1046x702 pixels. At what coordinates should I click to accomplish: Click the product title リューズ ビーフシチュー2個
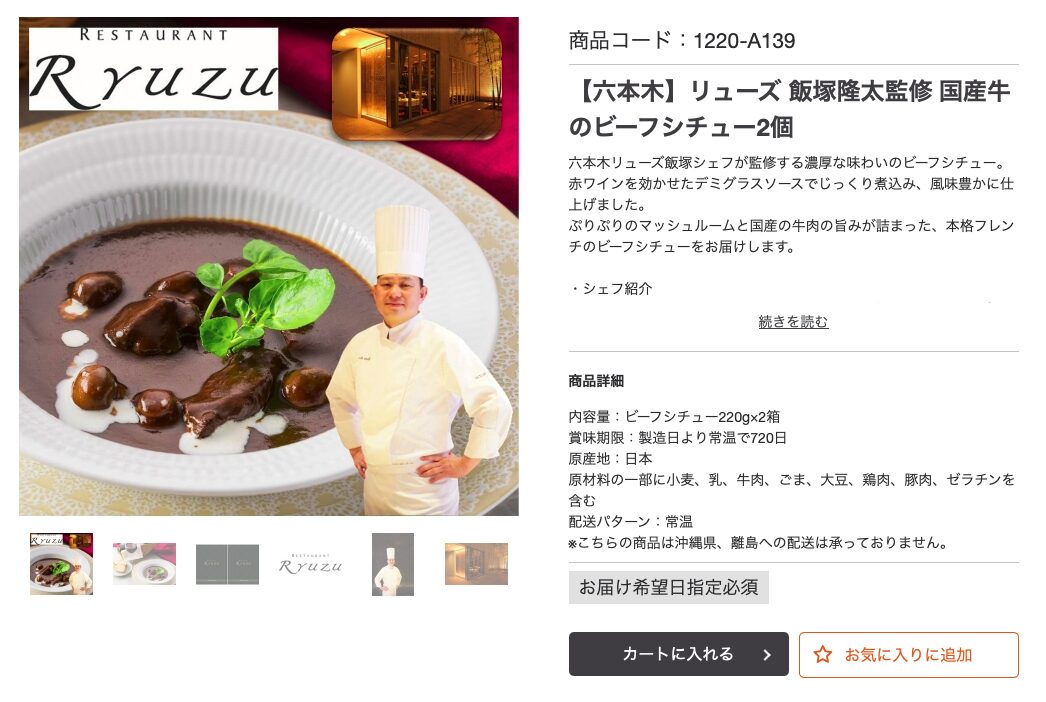[x=790, y=108]
